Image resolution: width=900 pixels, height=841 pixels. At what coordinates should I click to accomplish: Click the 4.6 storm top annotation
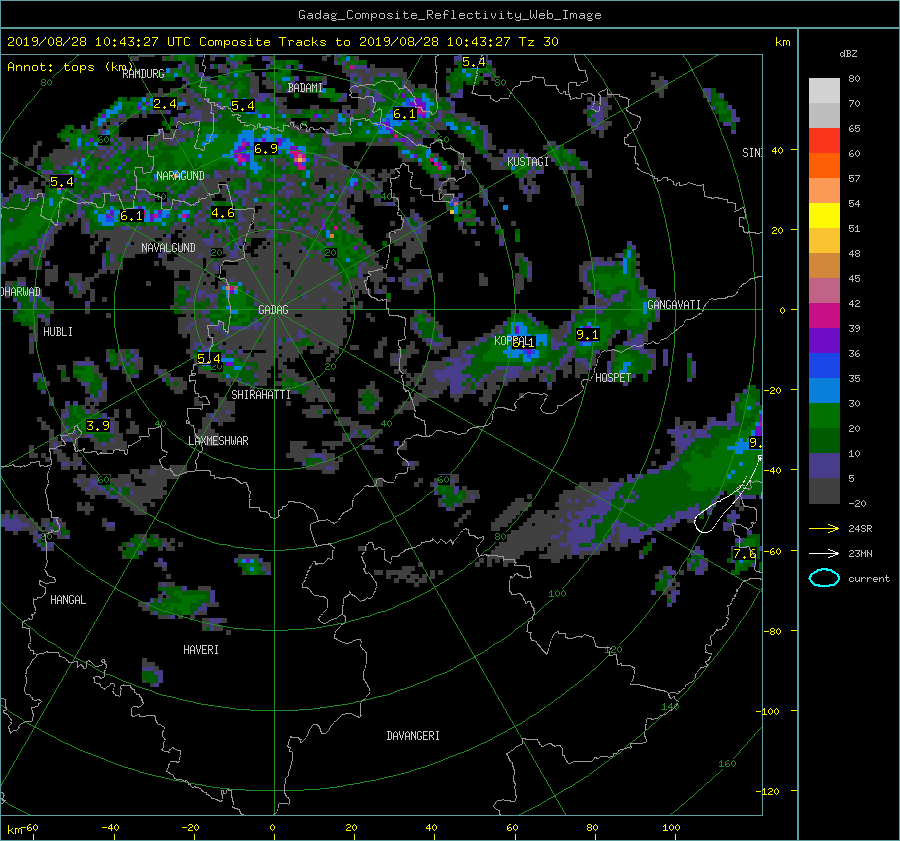tap(223, 213)
